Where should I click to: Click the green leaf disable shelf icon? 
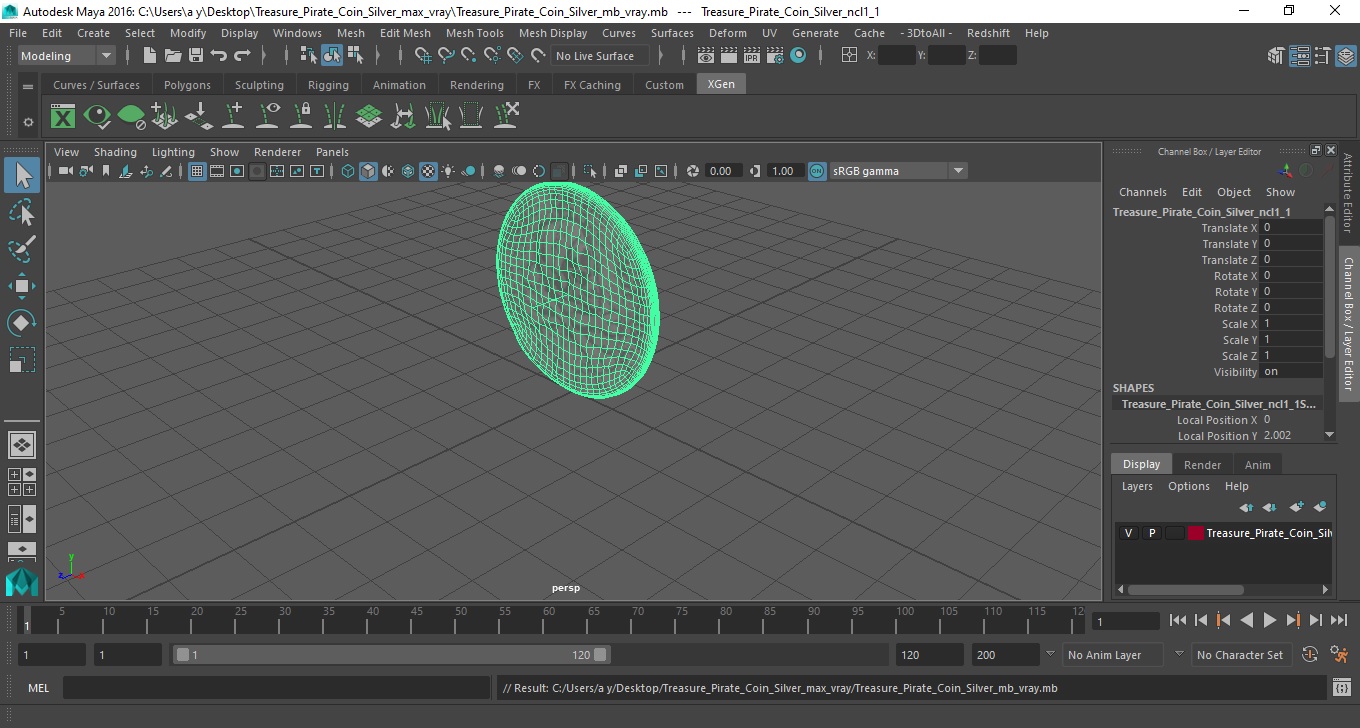pyautogui.click(x=131, y=117)
